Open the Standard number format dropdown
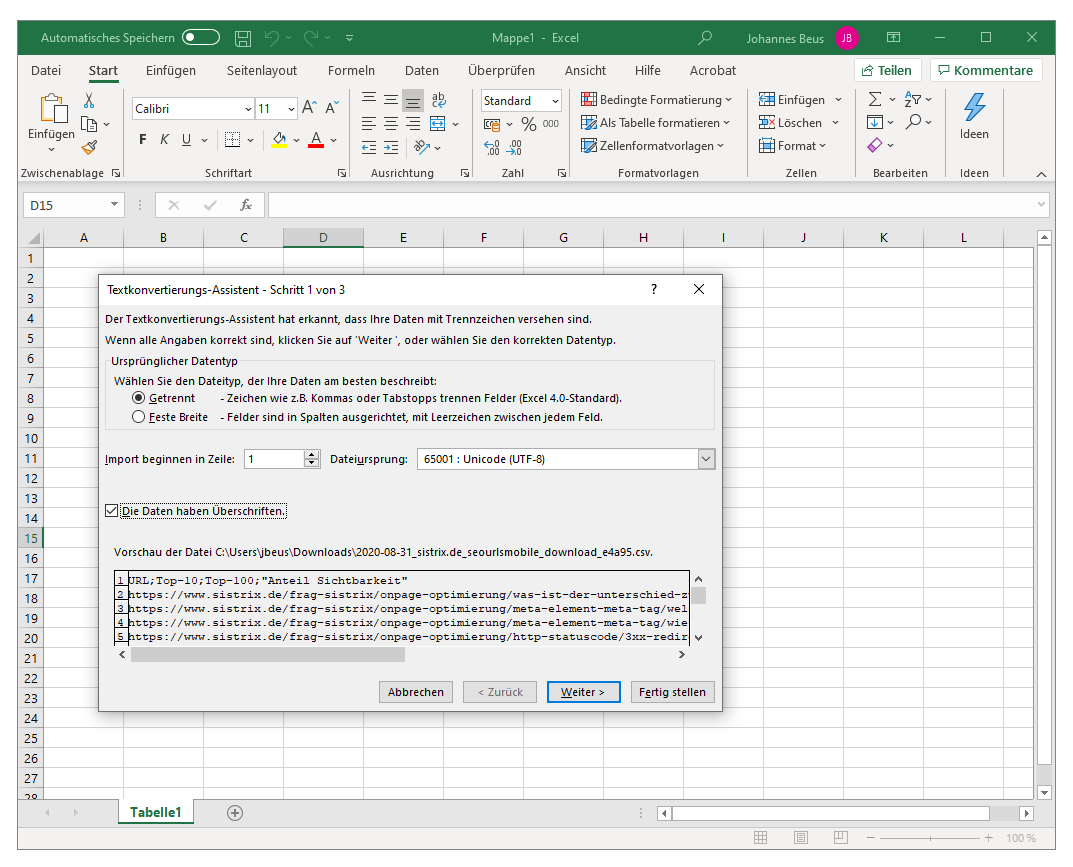Screen dimensions: 1073x867 point(554,101)
